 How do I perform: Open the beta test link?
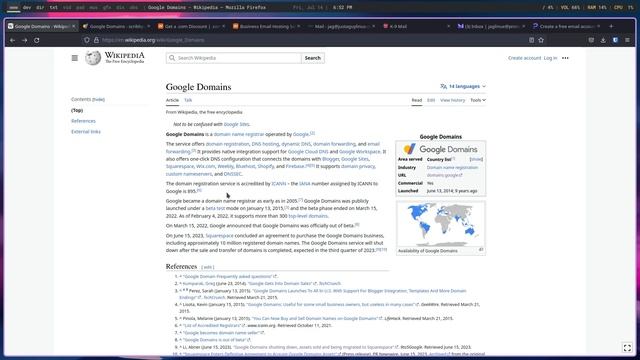point(215,208)
